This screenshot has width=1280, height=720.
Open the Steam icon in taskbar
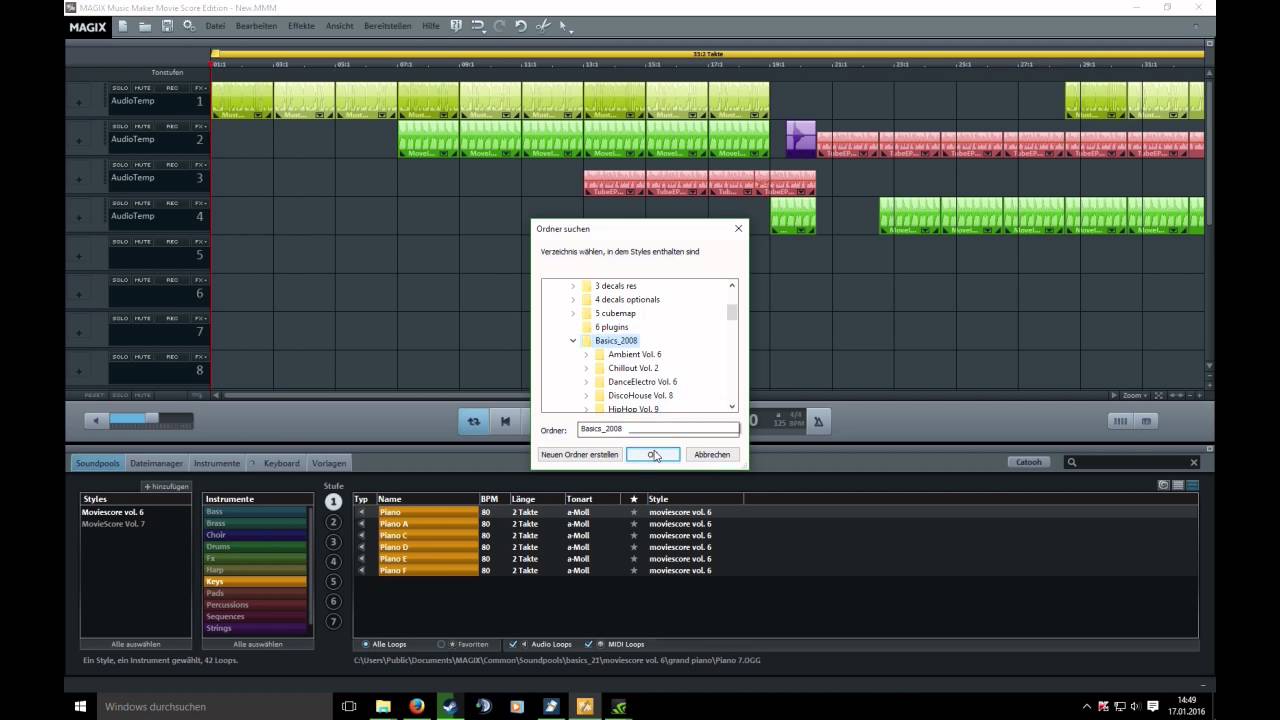[x=450, y=706]
